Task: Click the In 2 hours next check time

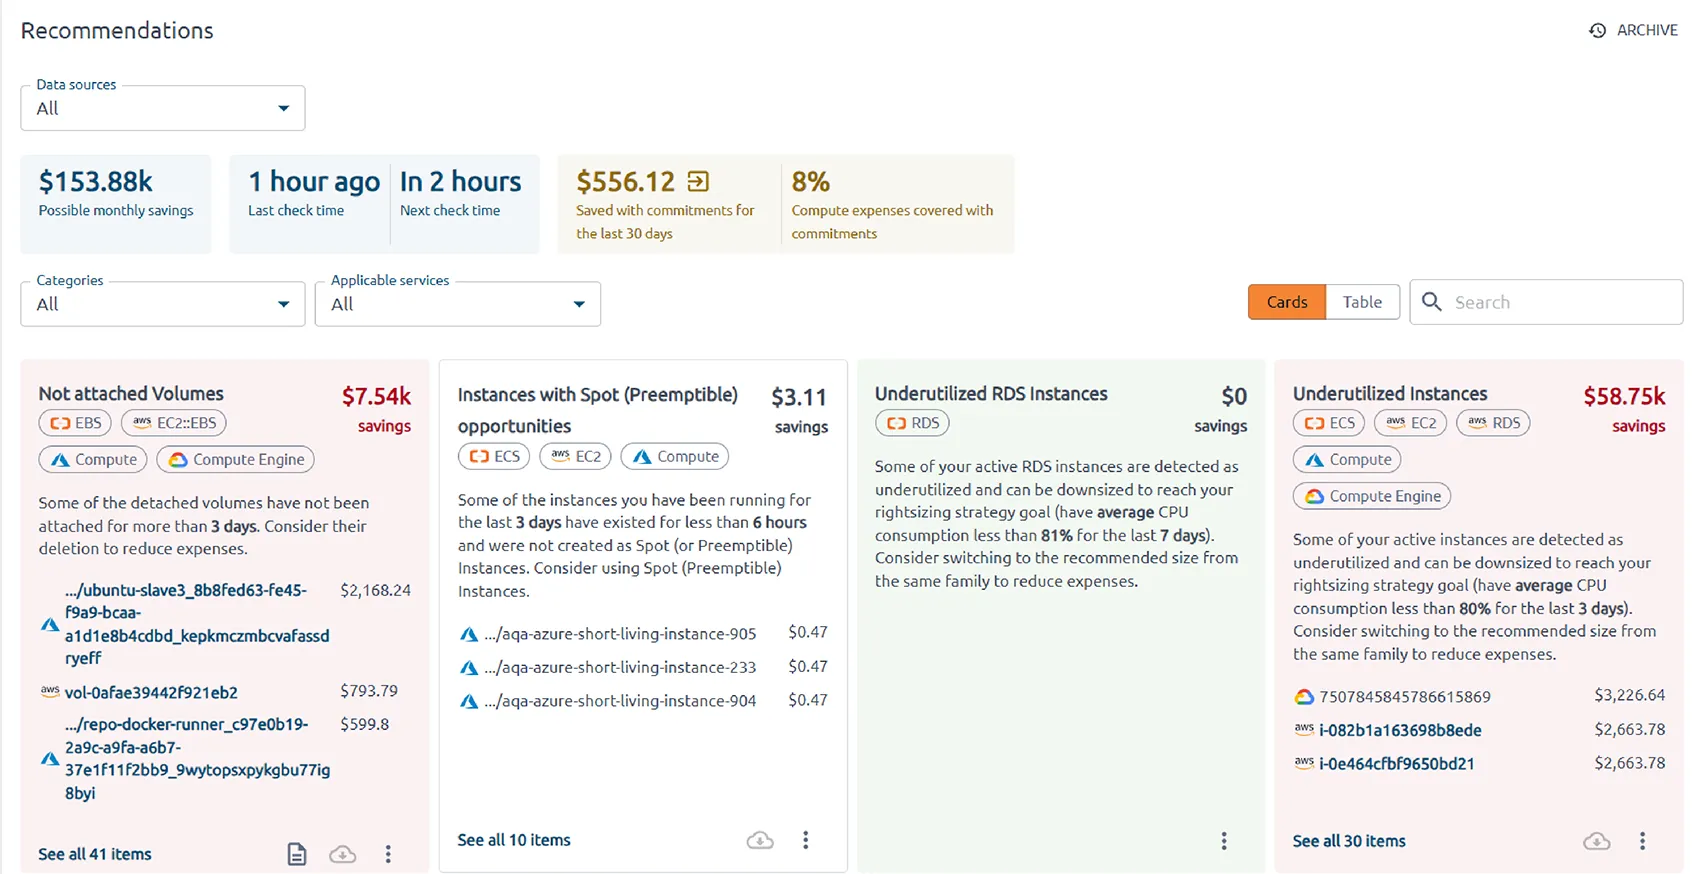Action: pyautogui.click(x=461, y=182)
